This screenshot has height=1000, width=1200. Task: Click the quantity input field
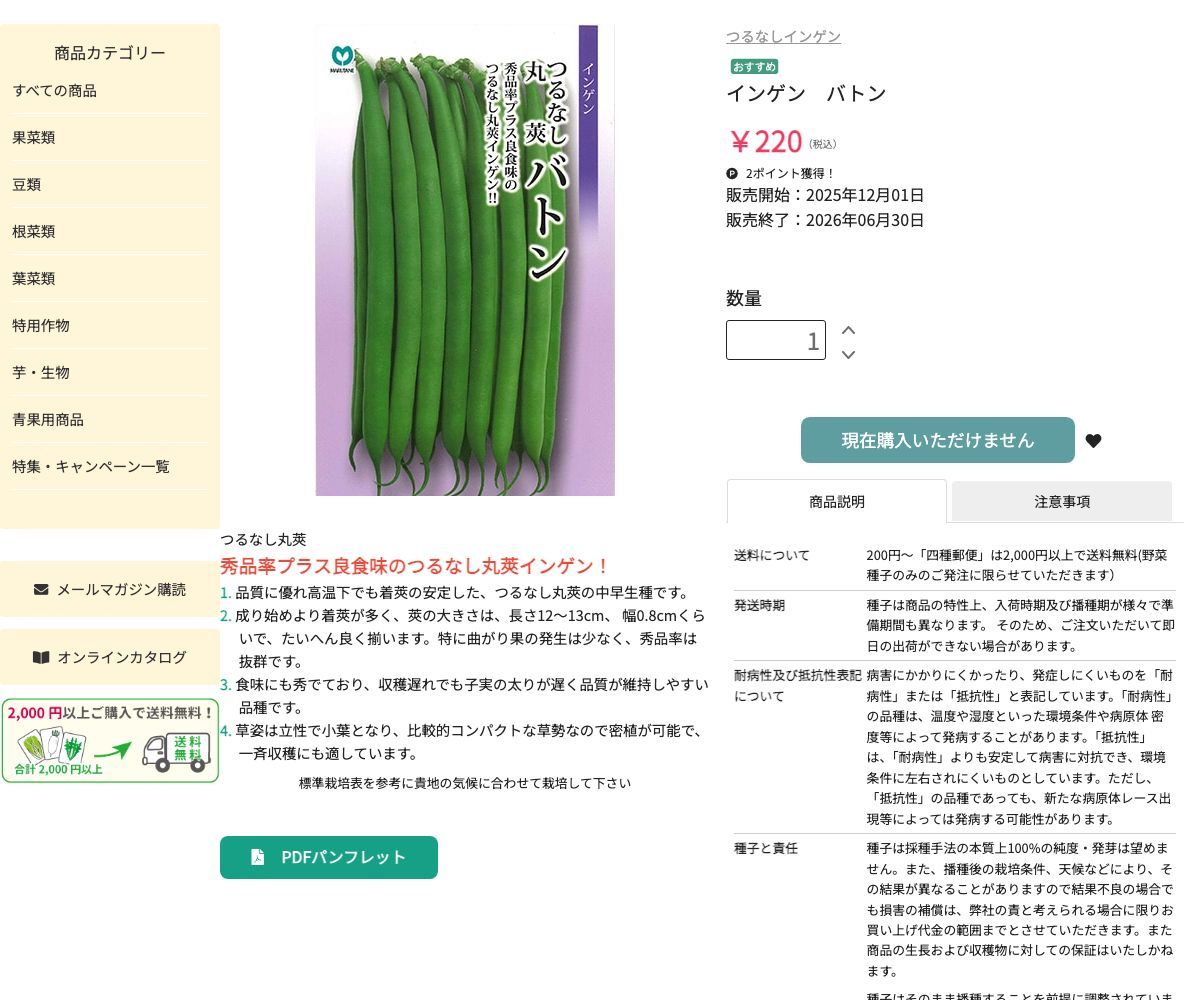[x=775, y=340]
